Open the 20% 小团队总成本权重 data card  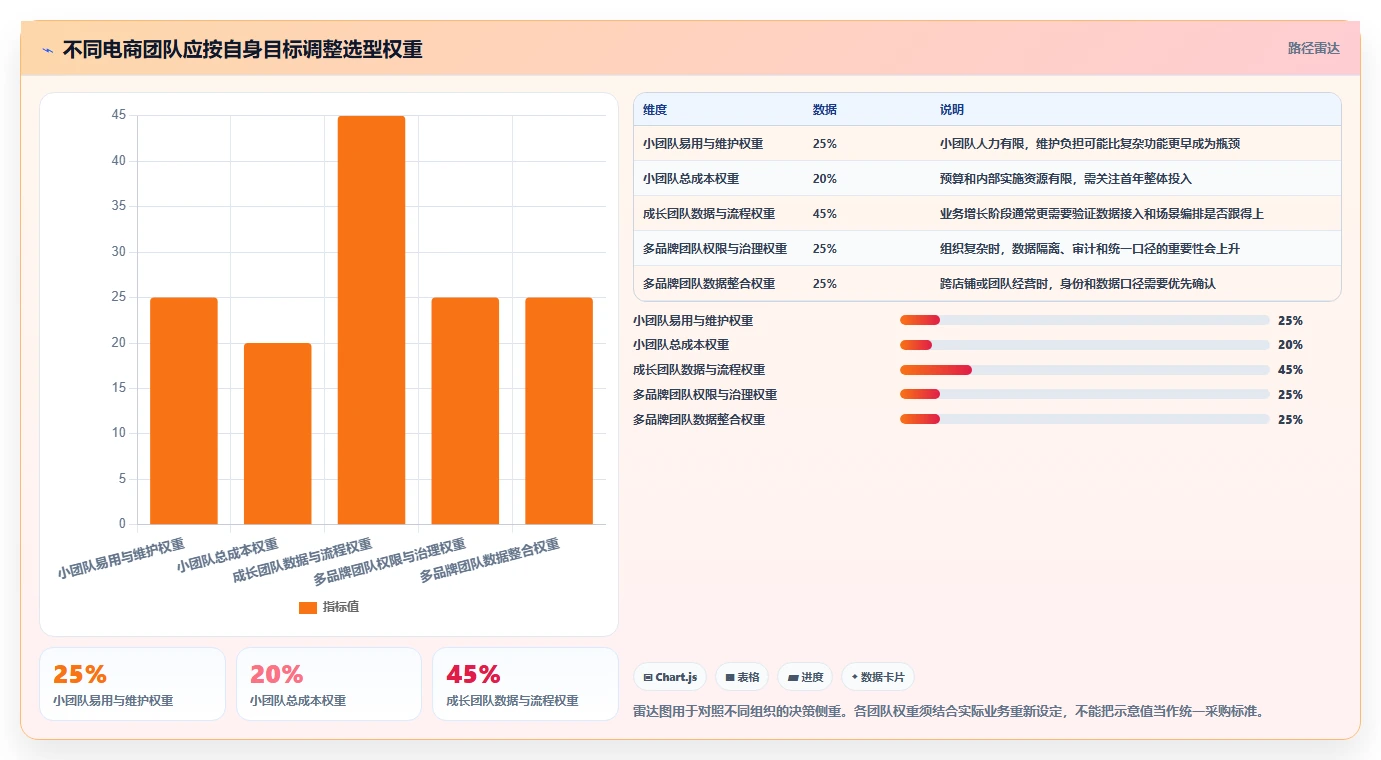coord(329,684)
